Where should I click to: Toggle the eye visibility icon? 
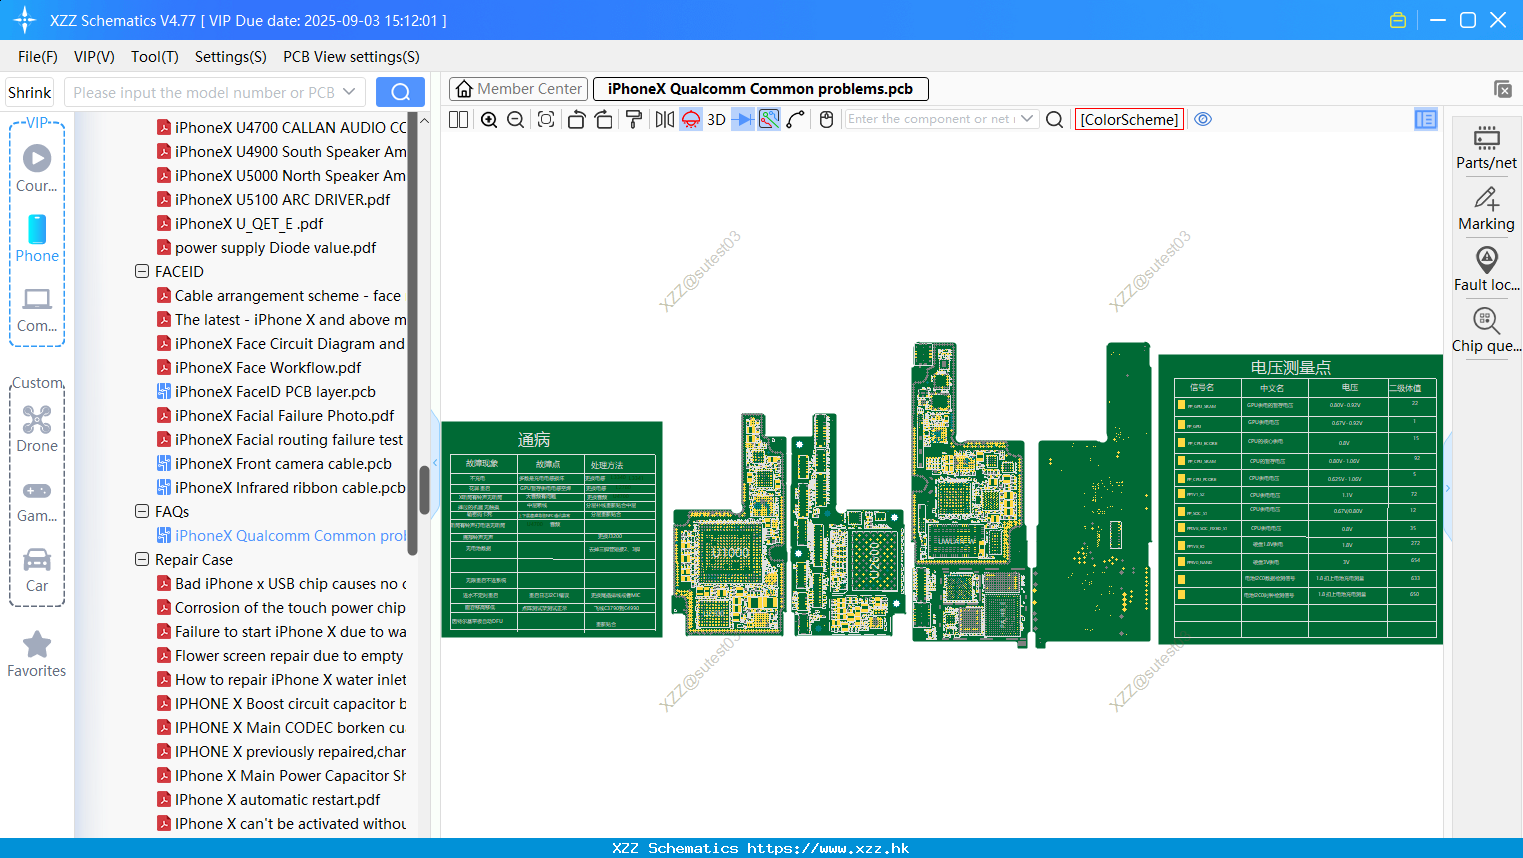tap(1203, 119)
